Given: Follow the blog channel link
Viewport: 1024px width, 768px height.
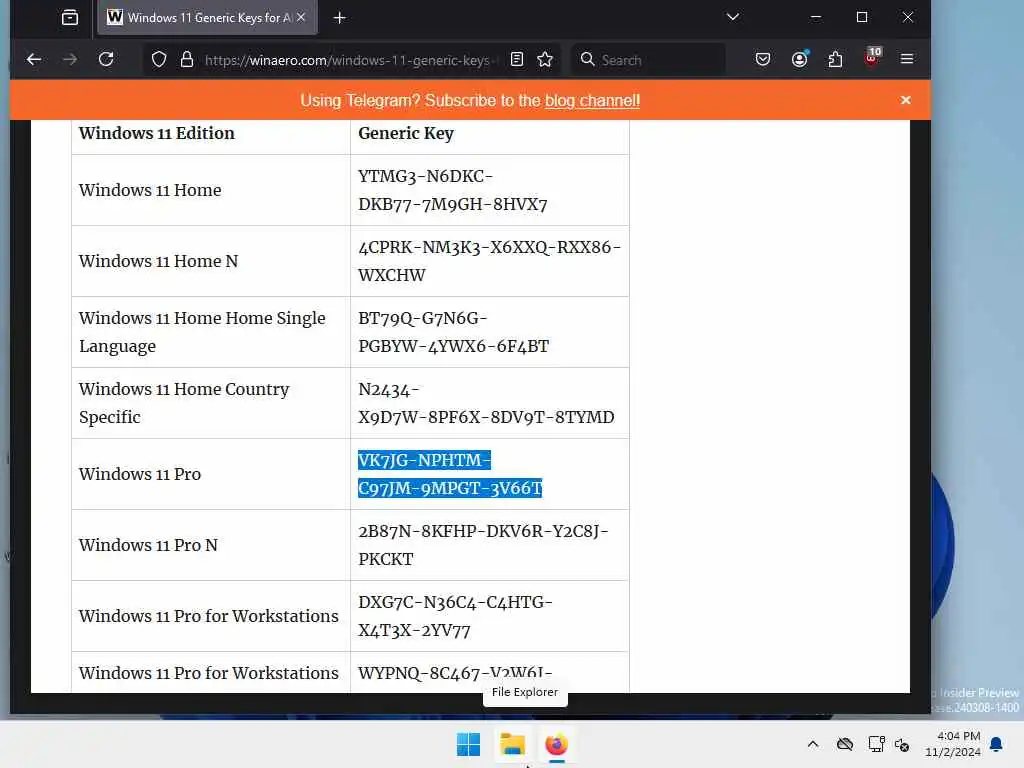Looking at the screenshot, I should pos(592,101).
